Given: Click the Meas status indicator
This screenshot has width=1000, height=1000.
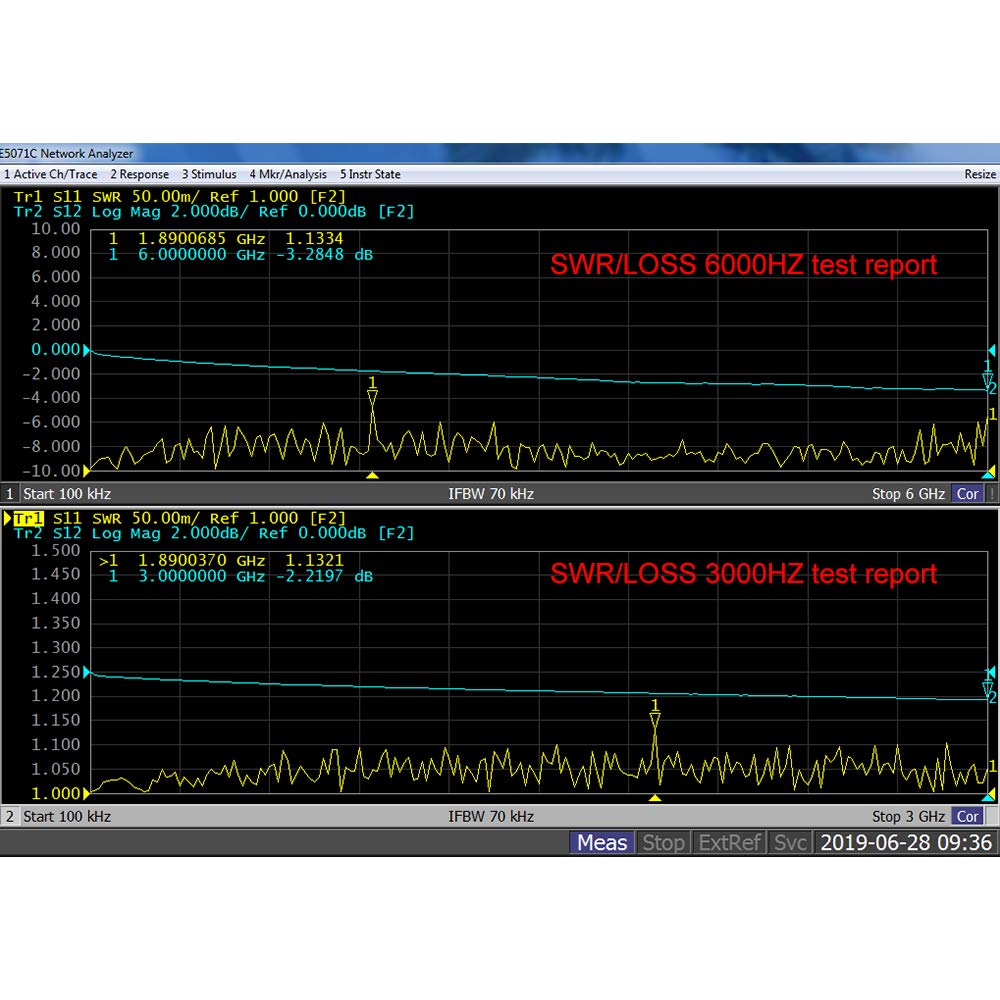Looking at the screenshot, I should pos(601,842).
